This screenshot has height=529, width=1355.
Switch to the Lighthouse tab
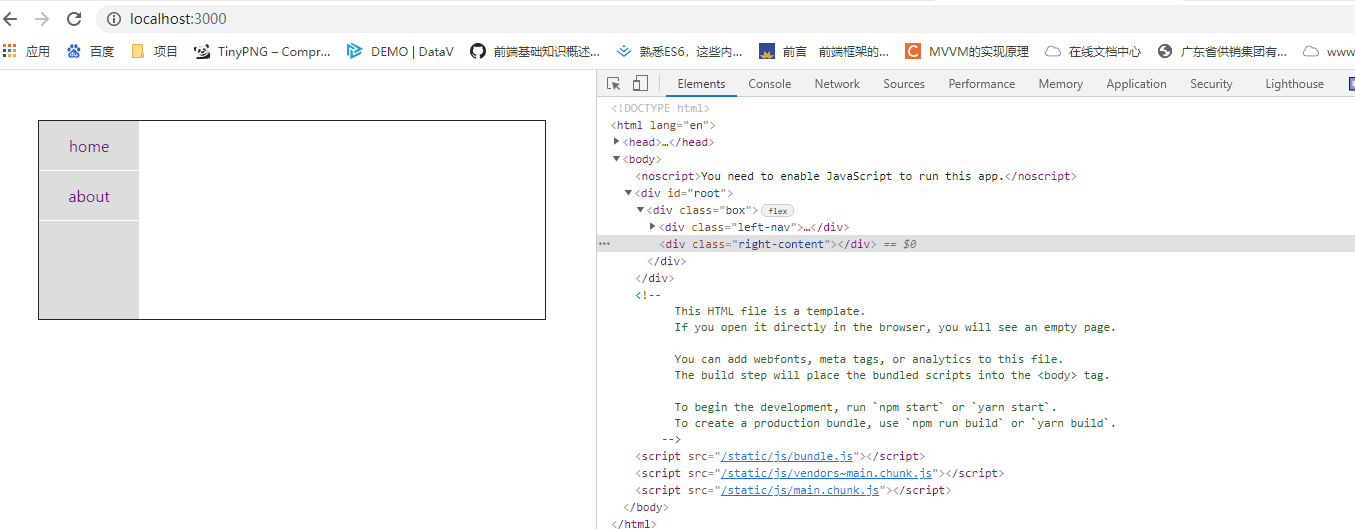coord(1294,84)
